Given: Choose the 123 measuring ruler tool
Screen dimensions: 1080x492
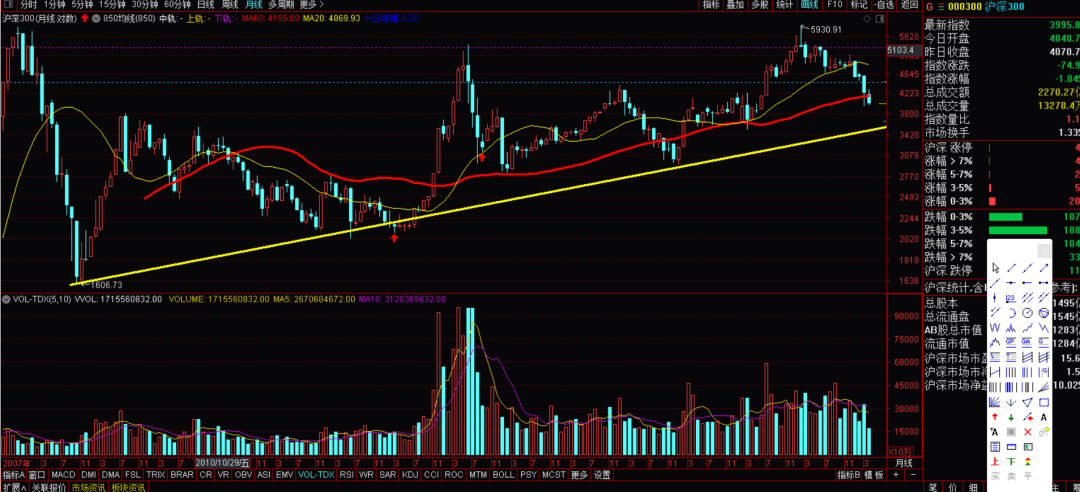Looking at the screenshot, I should (x=1011, y=298).
